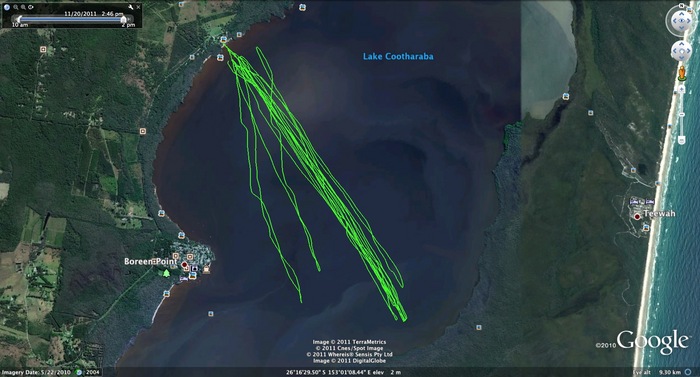This screenshot has width=700, height=377.
Task: Click the zoom slider handle
Action: (x=682, y=115)
